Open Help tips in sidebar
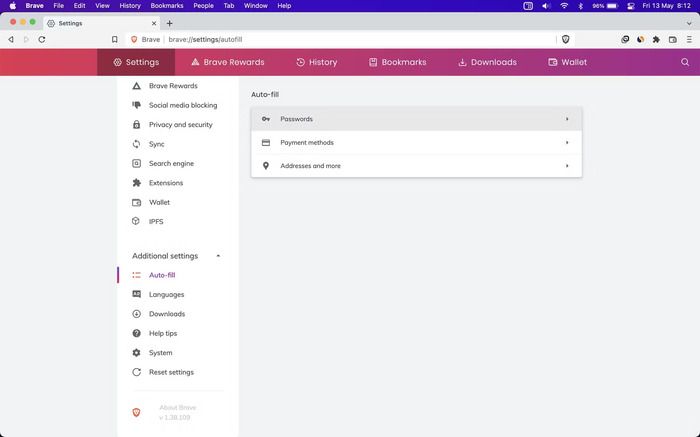The image size is (700, 437). coord(162,333)
